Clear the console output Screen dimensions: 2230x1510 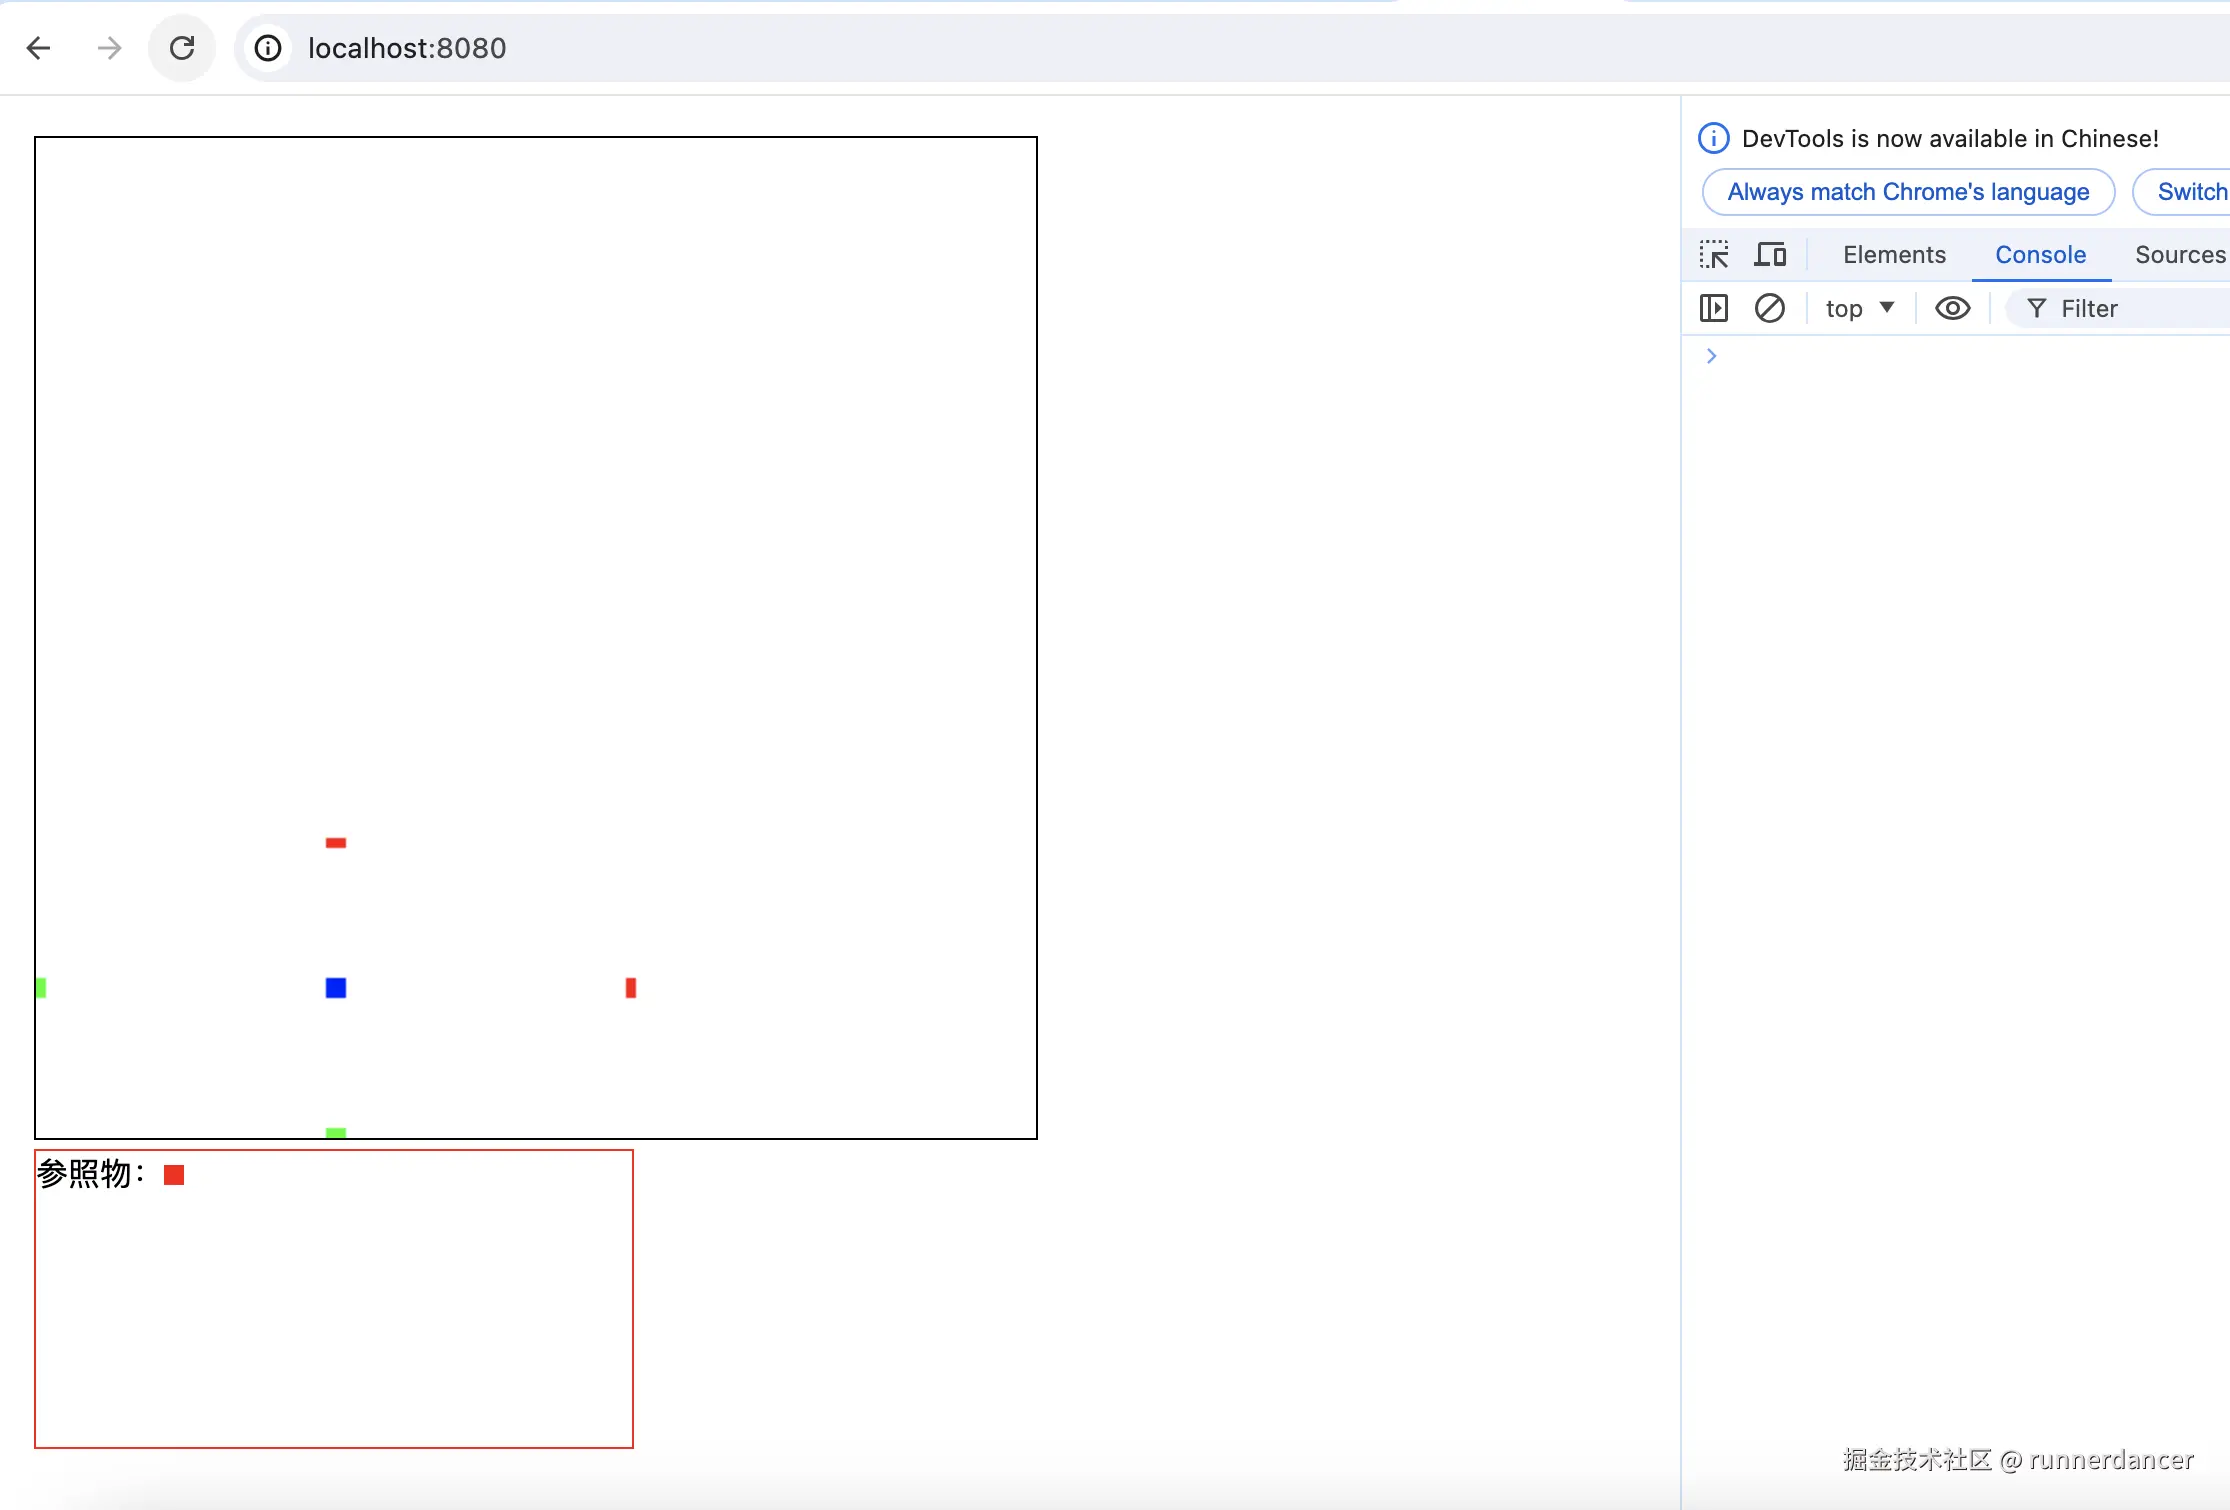click(1770, 308)
